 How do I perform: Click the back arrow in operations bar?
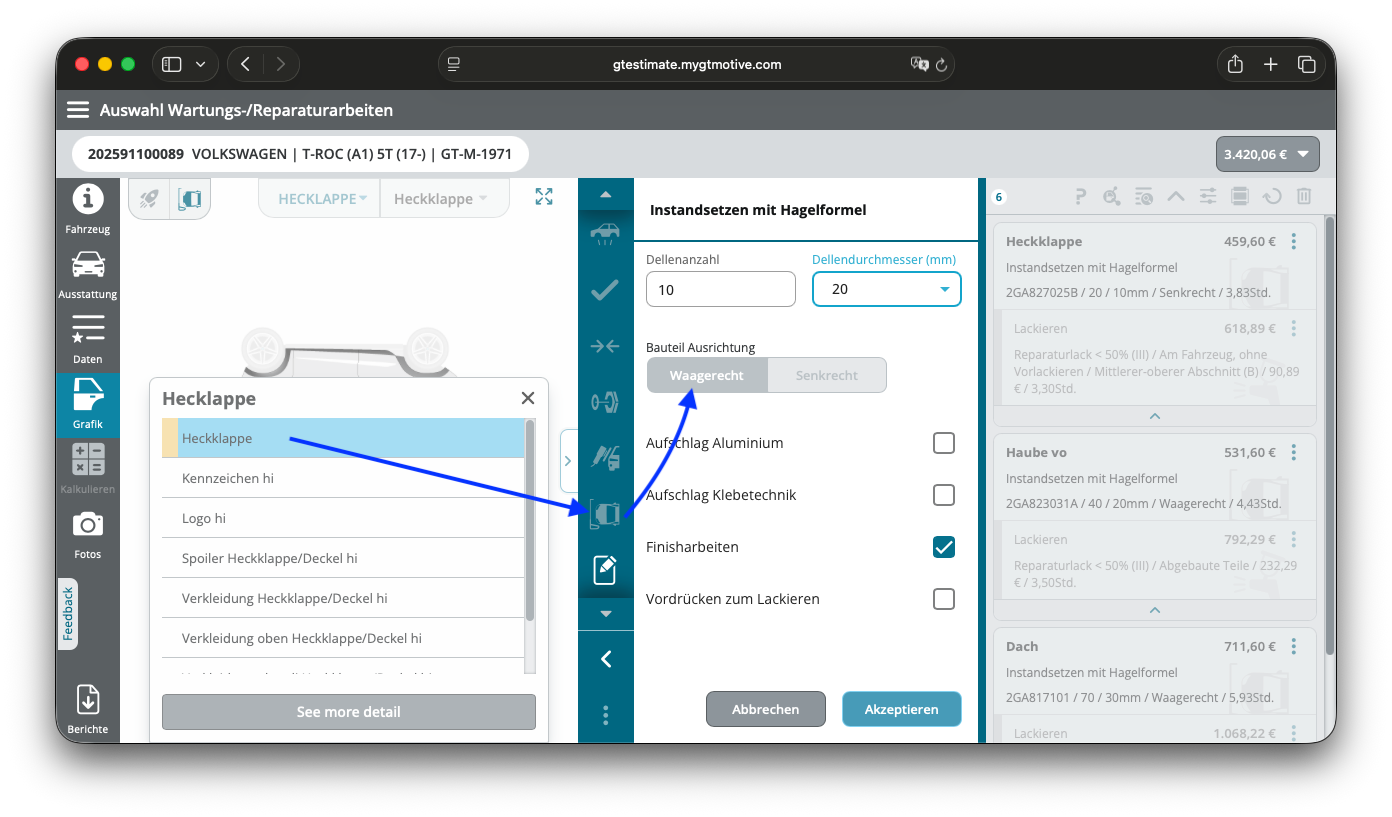tap(606, 659)
